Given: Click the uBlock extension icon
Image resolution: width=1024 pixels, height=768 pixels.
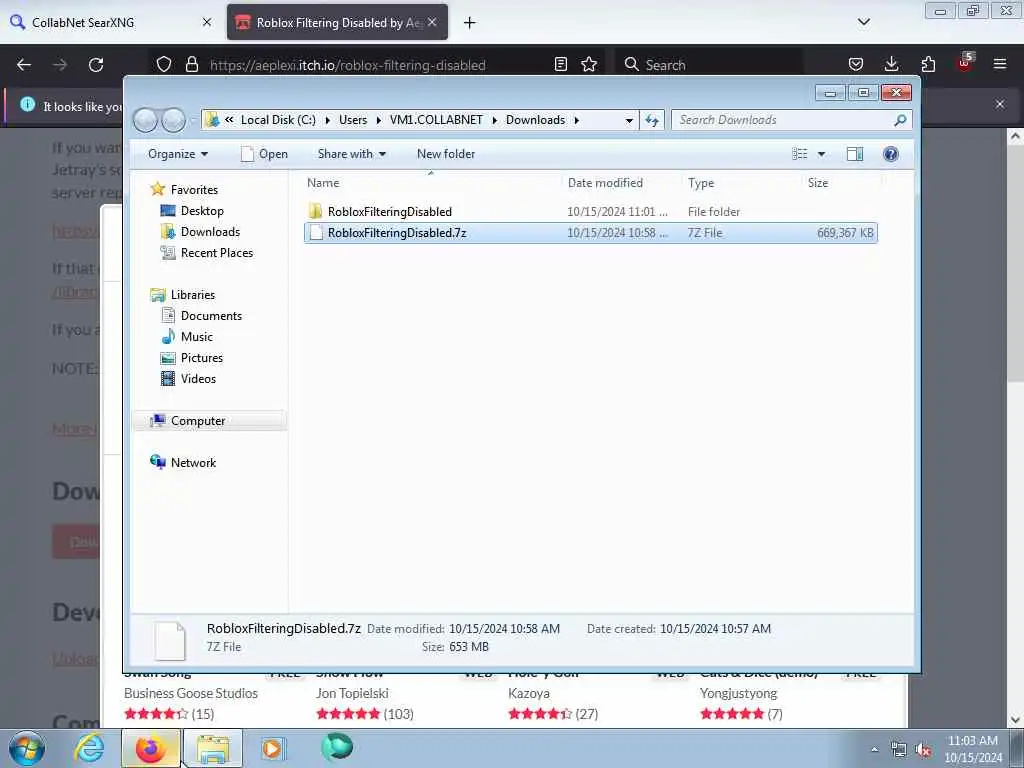Looking at the screenshot, I should coord(965,63).
